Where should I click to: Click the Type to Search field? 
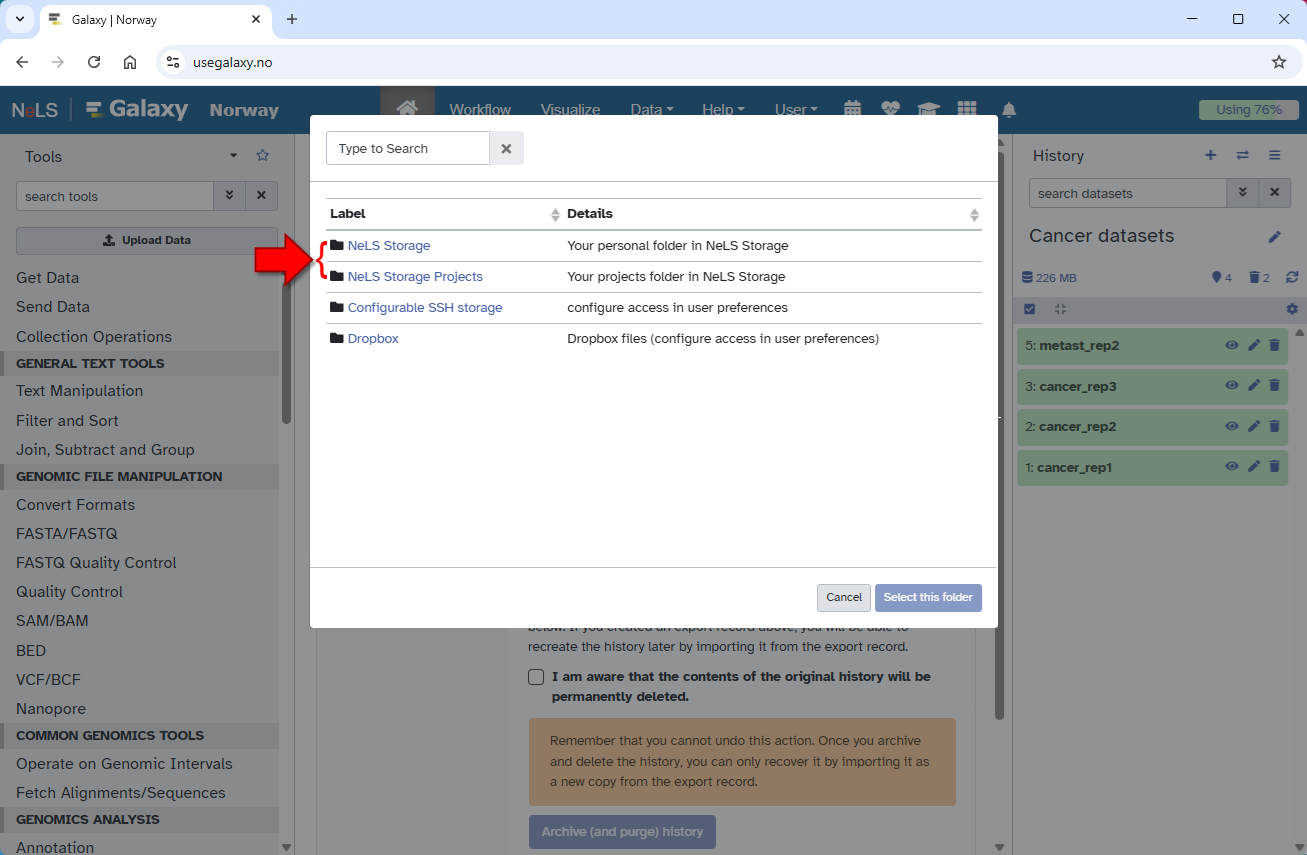tap(407, 149)
